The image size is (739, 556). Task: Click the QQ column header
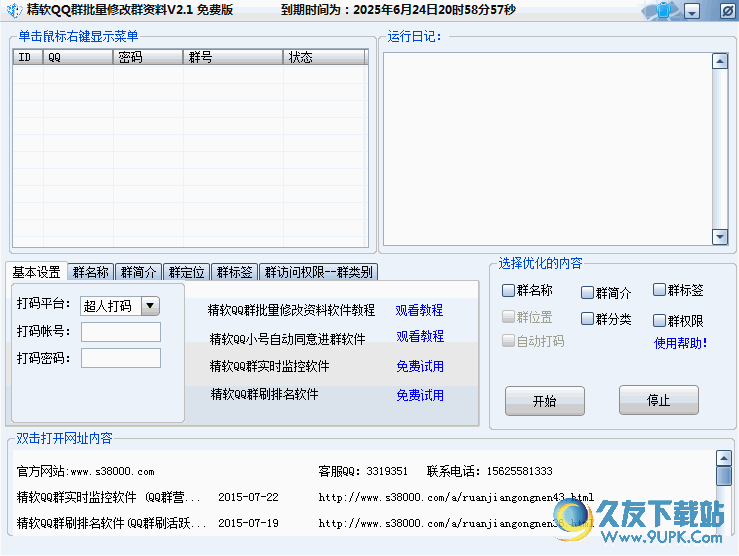78,57
